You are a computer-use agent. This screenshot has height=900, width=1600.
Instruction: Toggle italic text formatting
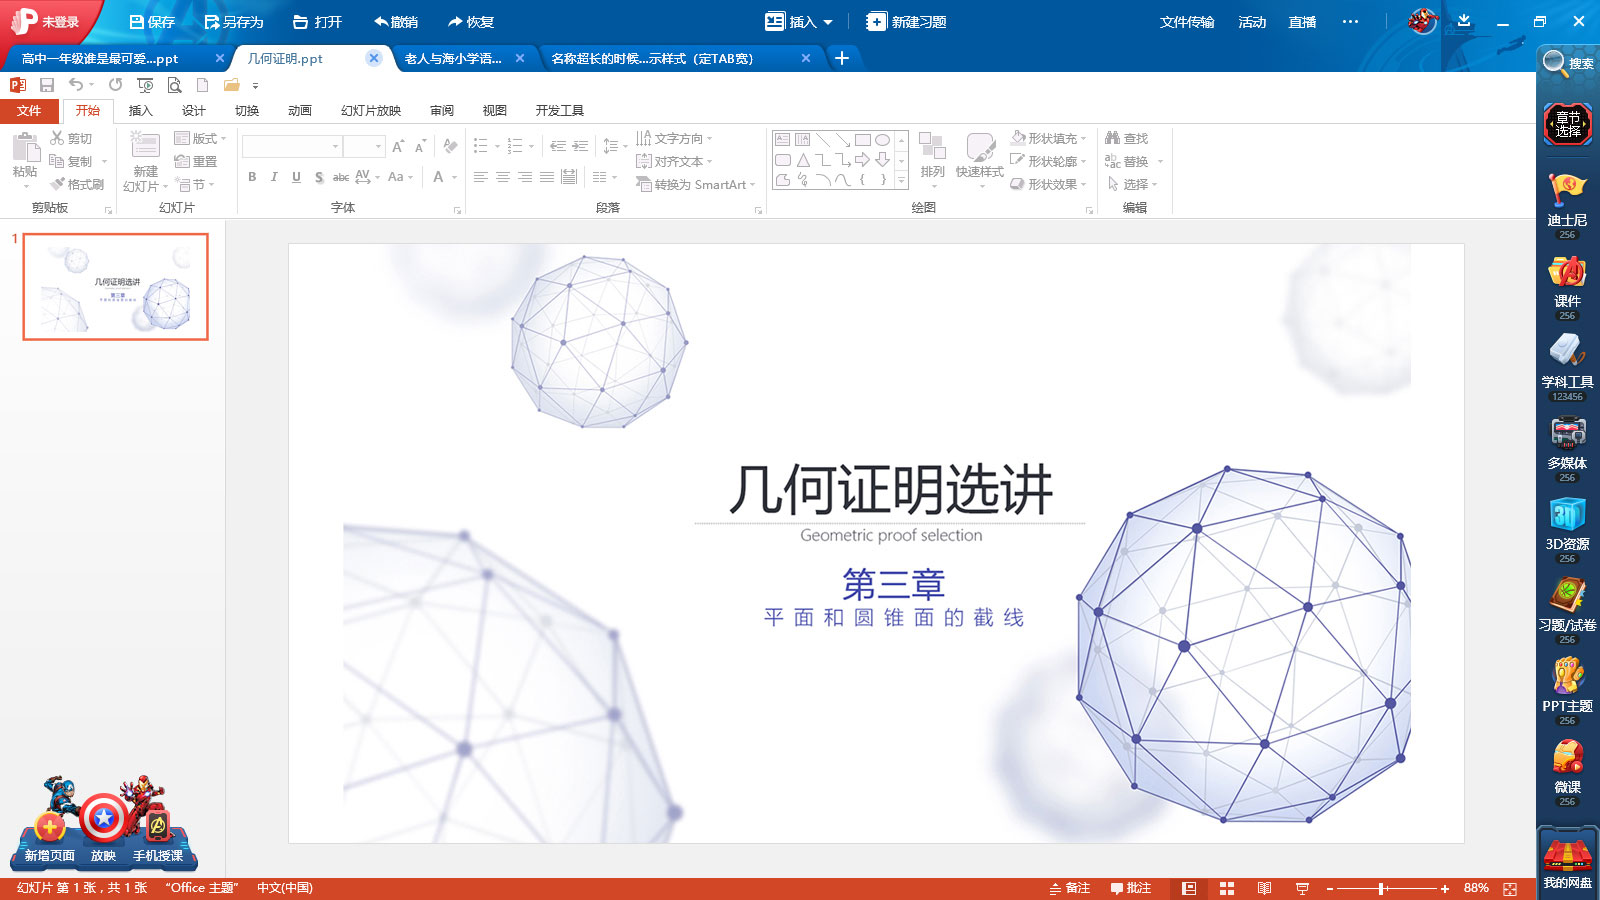[x=274, y=177]
